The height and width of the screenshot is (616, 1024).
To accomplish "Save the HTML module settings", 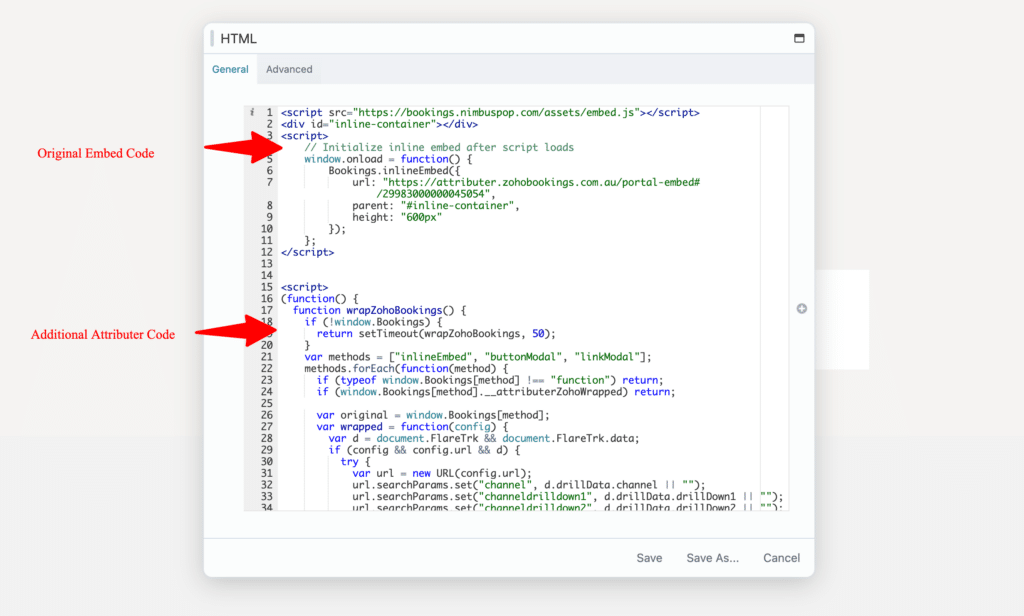I will point(649,558).
